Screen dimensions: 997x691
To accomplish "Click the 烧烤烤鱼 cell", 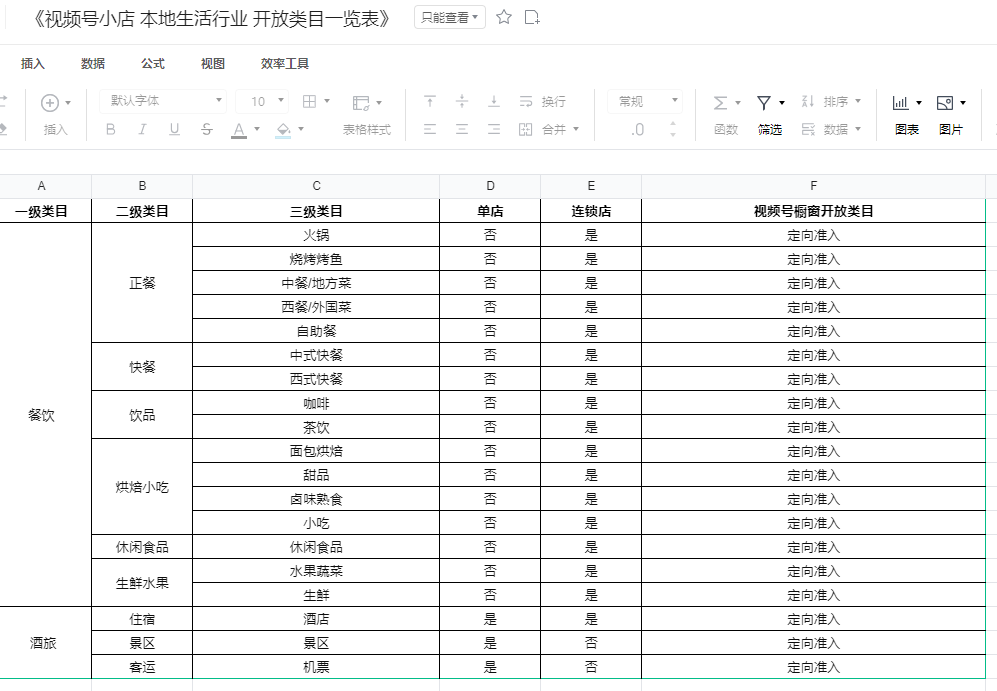I will pyautogui.click(x=316, y=259).
